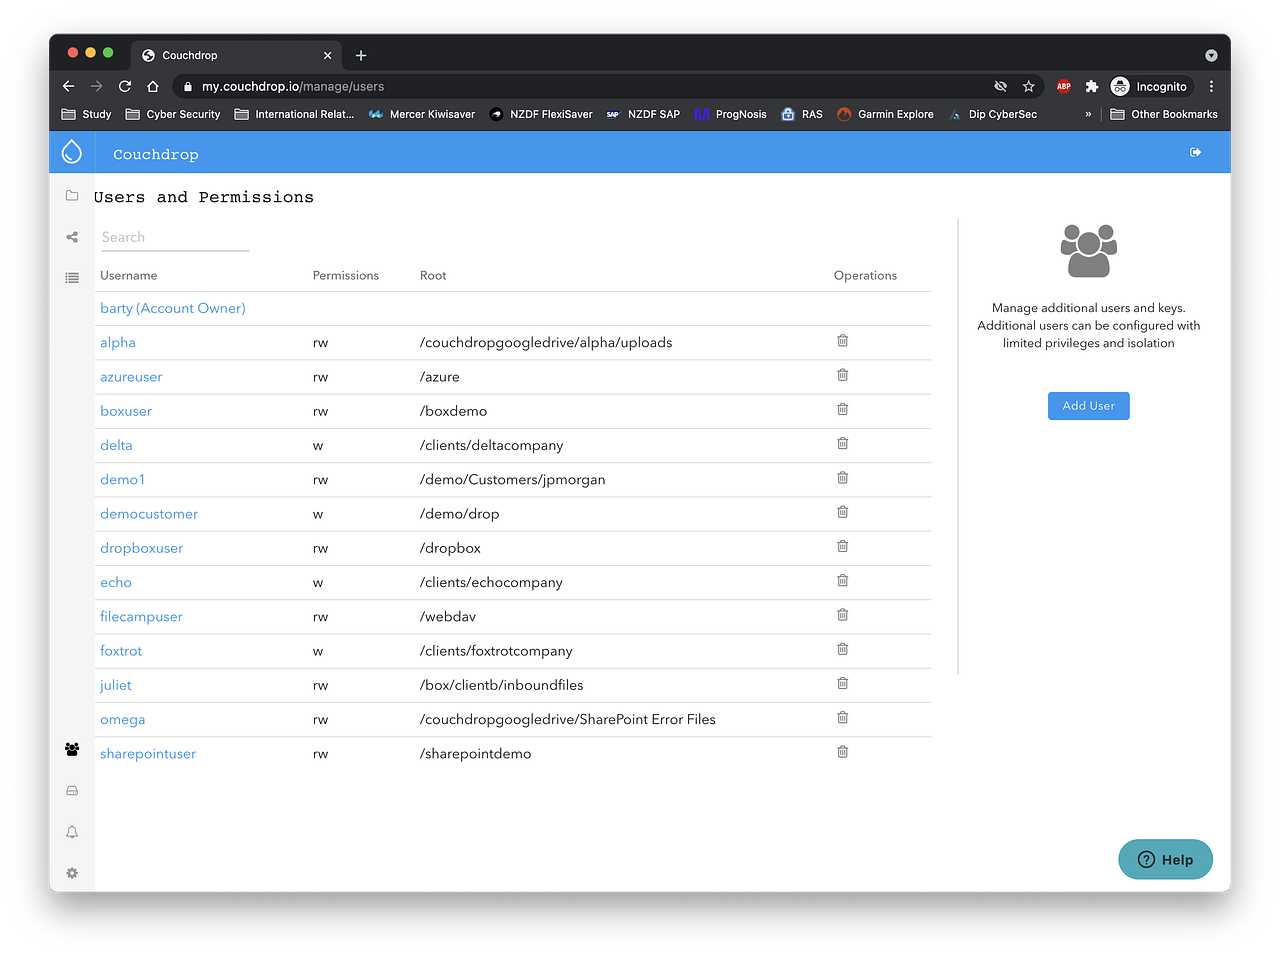Open a new browser tab
1280x957 pixels.
coord(361,55)
